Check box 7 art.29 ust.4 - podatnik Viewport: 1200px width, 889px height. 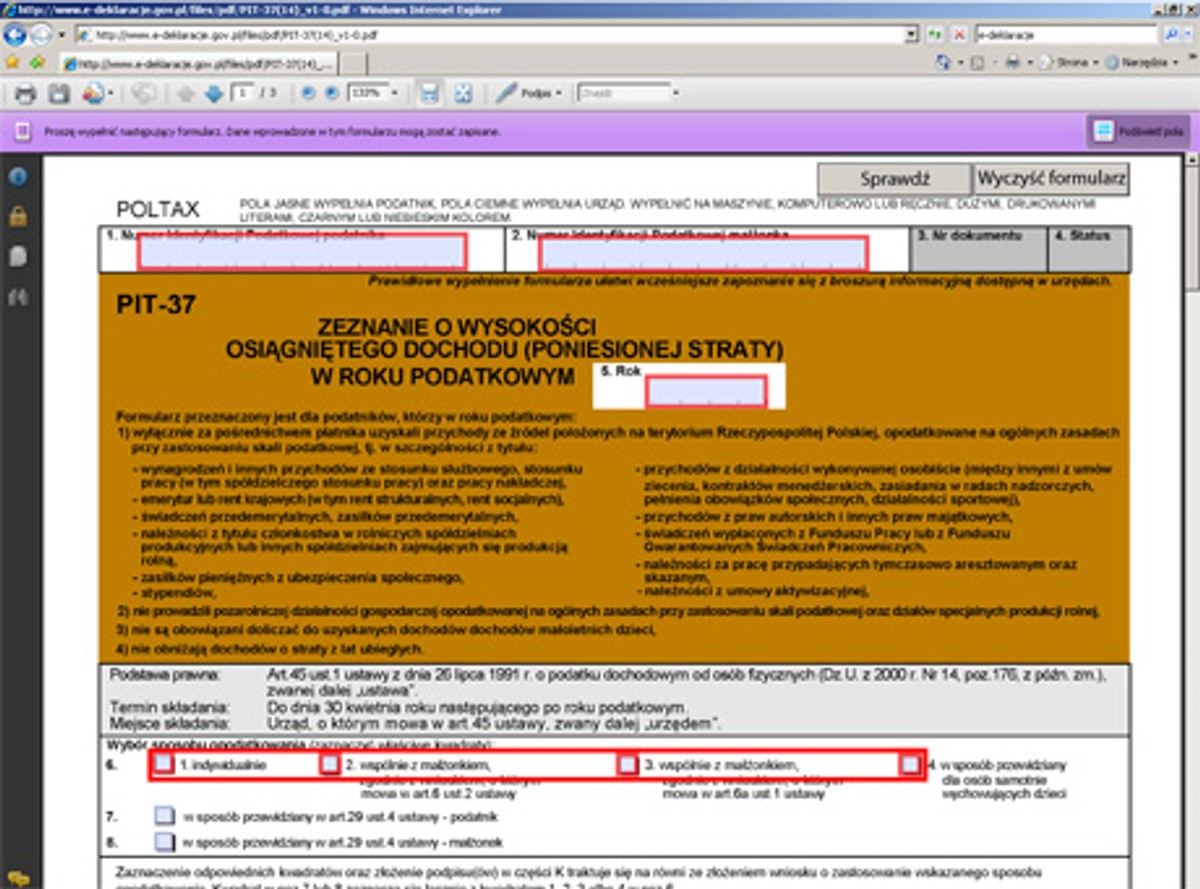pos(164,816)
